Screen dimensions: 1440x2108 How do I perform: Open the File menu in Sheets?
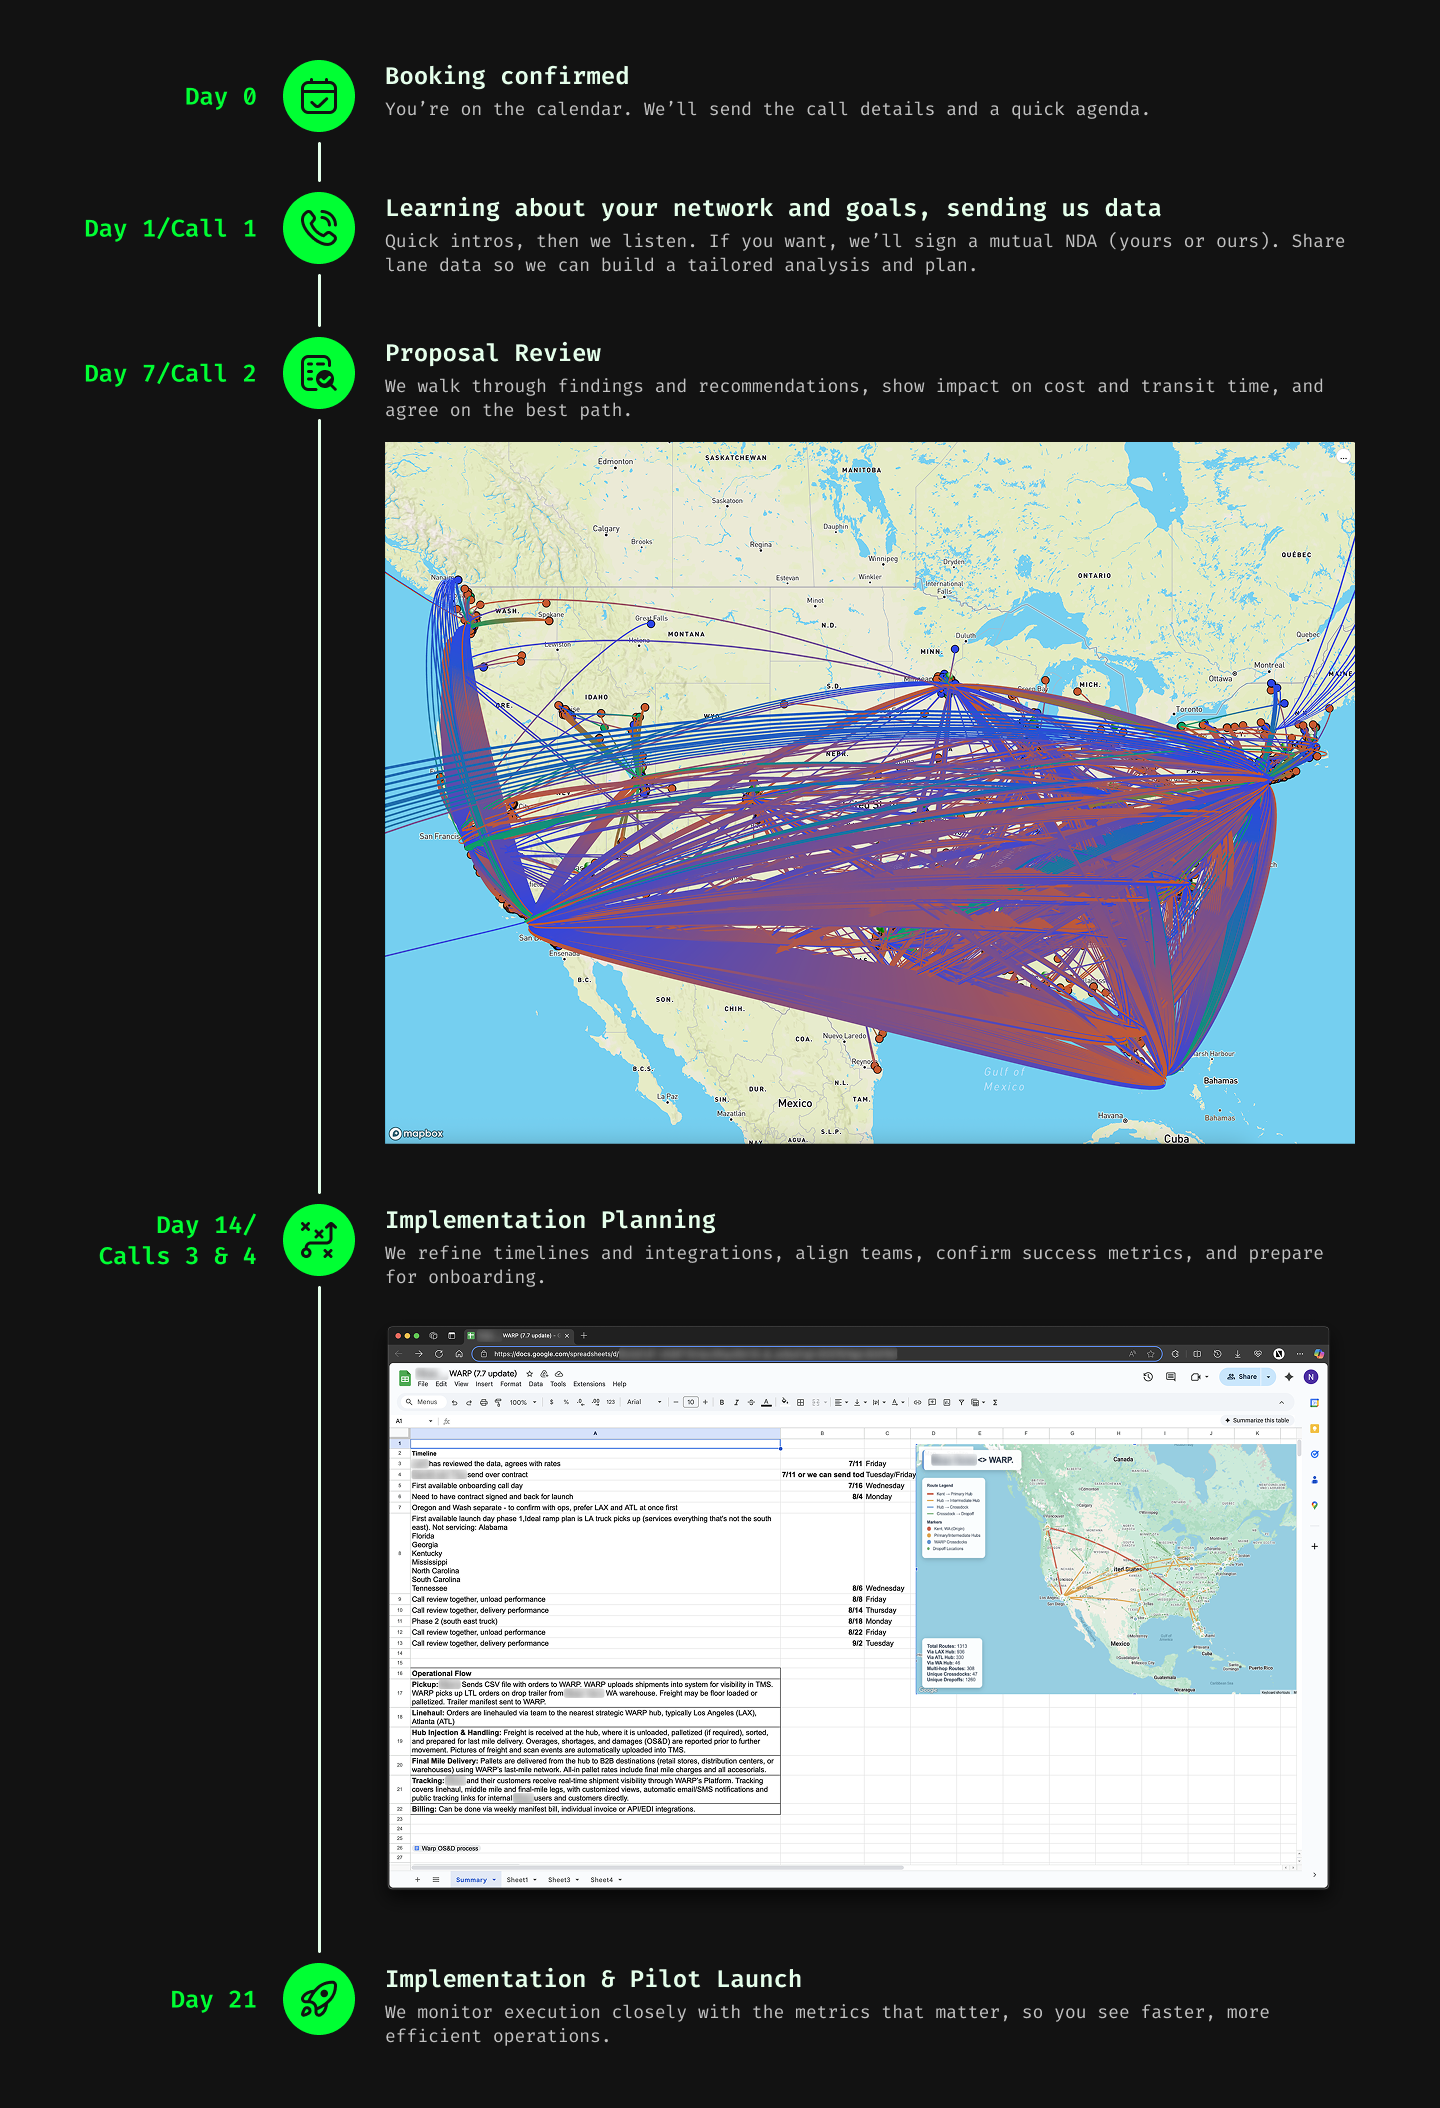pyautogui.click(x=423, y=1384)
